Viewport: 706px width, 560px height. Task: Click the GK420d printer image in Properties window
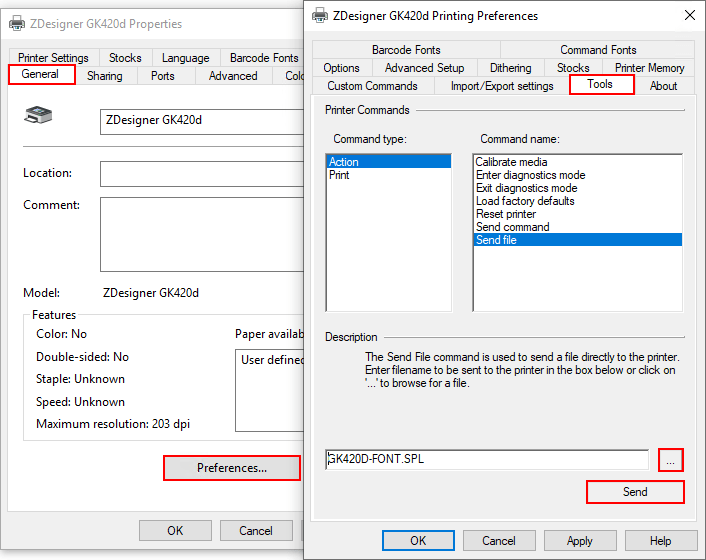38,115
